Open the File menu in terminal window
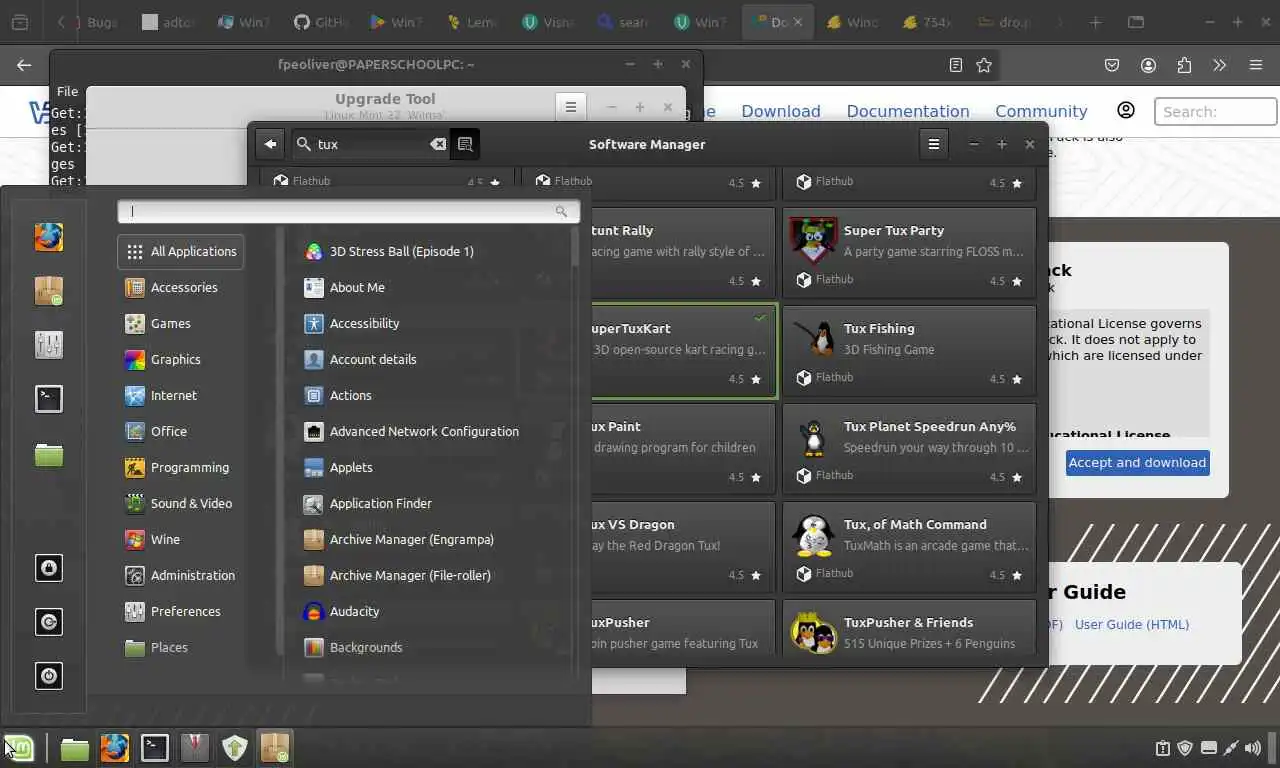This screenshot has height=768, width=1280. tap(67, 91)
